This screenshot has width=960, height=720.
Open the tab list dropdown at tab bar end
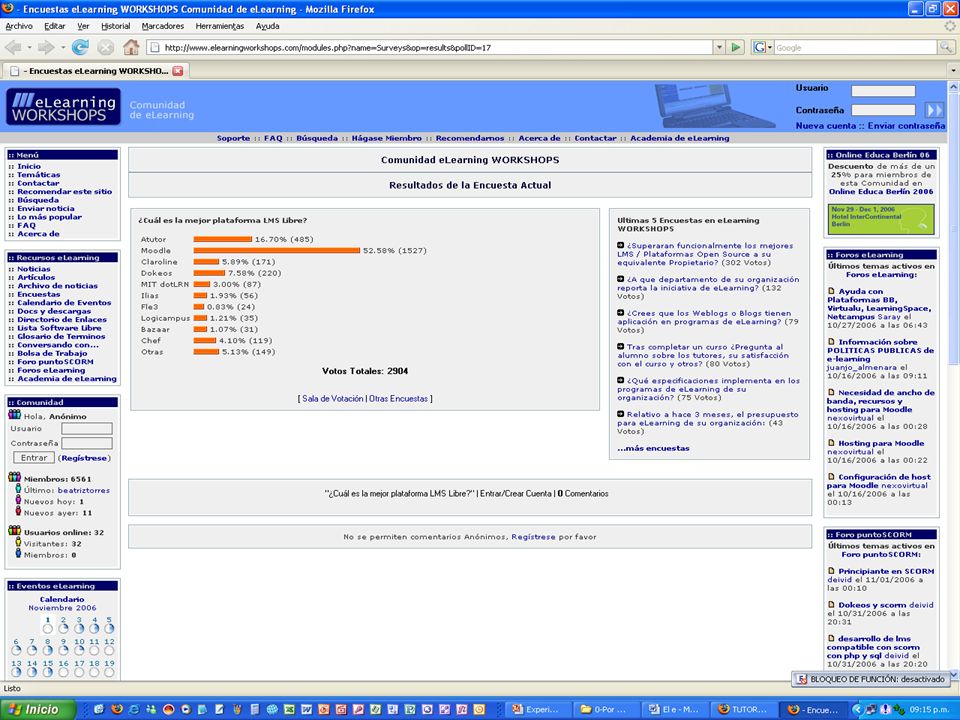pos(953,71)
